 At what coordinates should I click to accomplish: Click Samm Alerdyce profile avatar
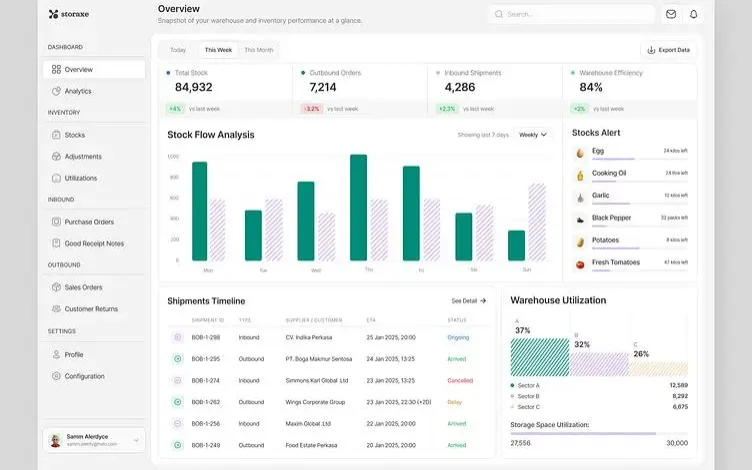point(56,440)
